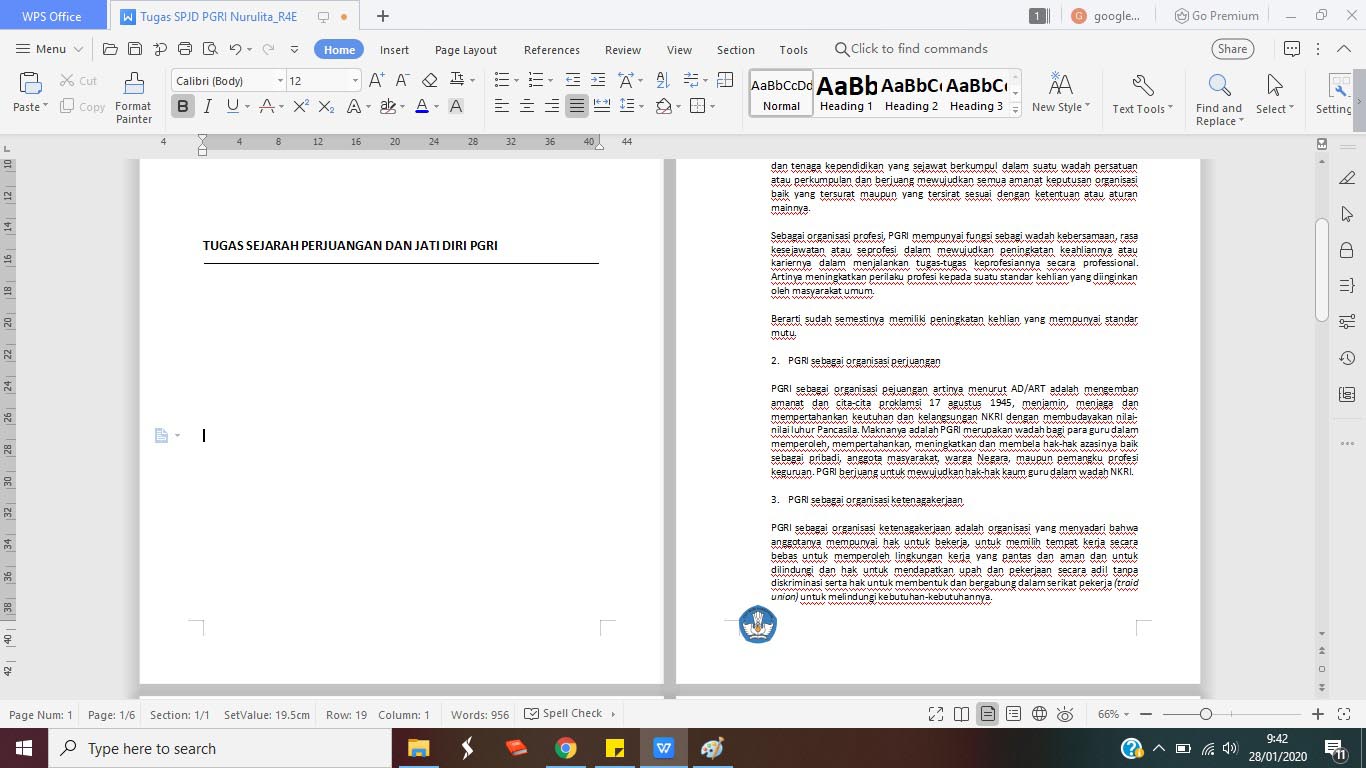Activate the Text Tools feature
The height and width of the screenshot is (768, 1366).
coord(1141,97)
